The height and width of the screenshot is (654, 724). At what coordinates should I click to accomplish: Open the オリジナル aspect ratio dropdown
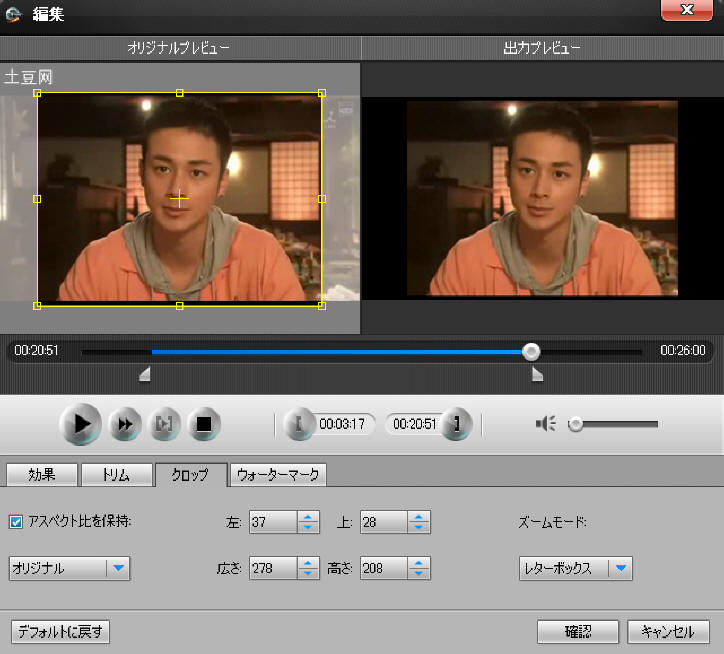click(x=69, y=568)
